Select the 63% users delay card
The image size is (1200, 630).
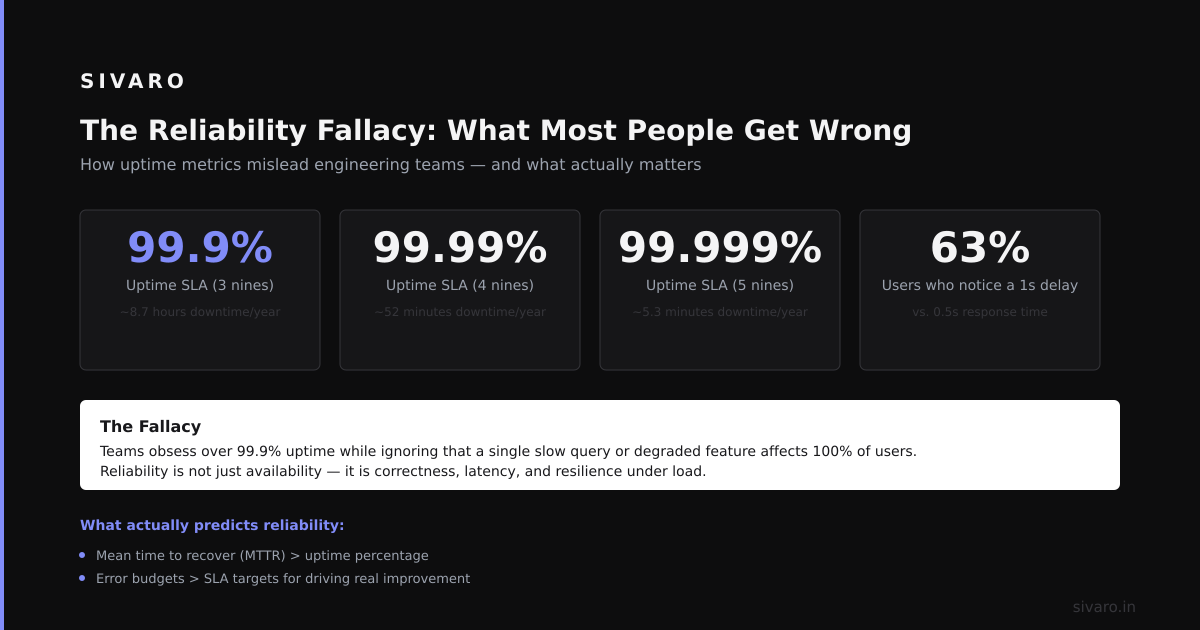pos(980,290)
